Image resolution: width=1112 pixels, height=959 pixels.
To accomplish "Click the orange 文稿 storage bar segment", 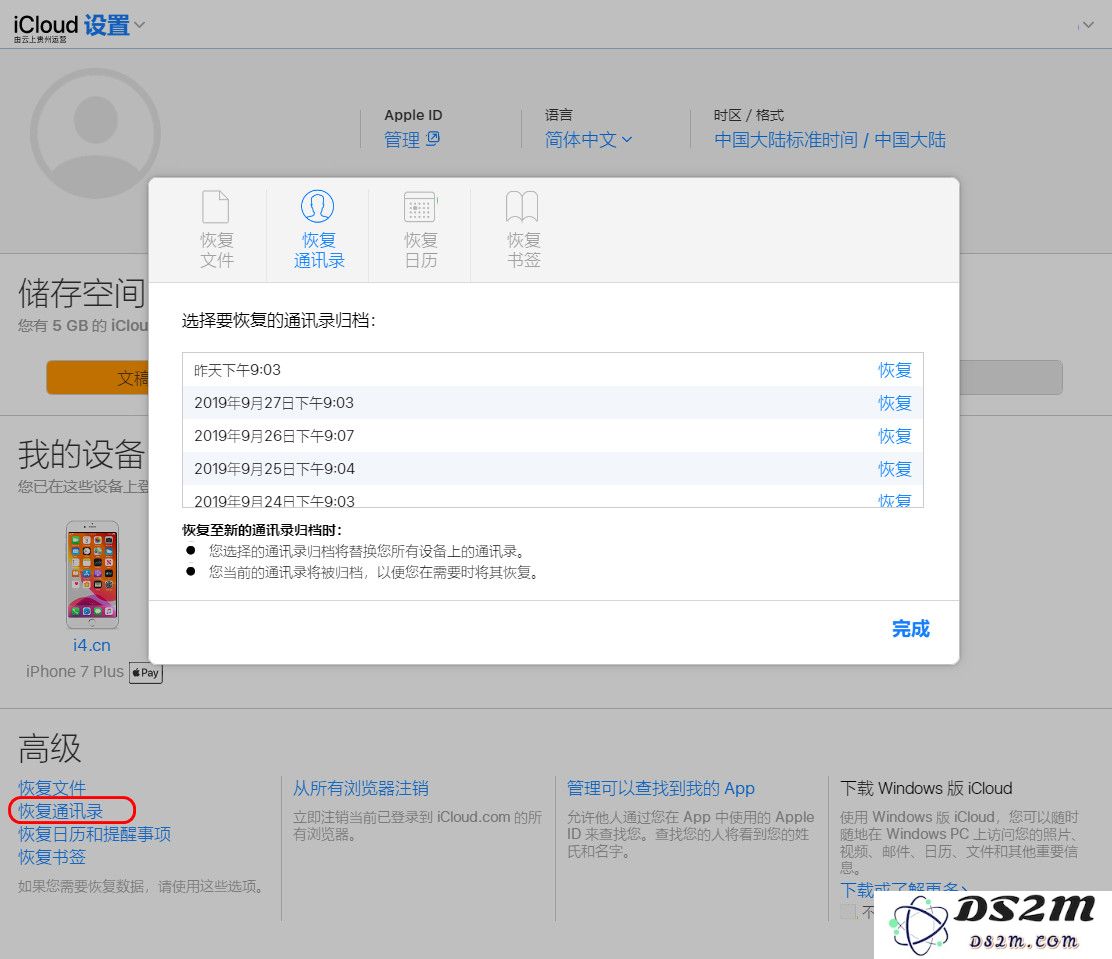I will point(98,377).
